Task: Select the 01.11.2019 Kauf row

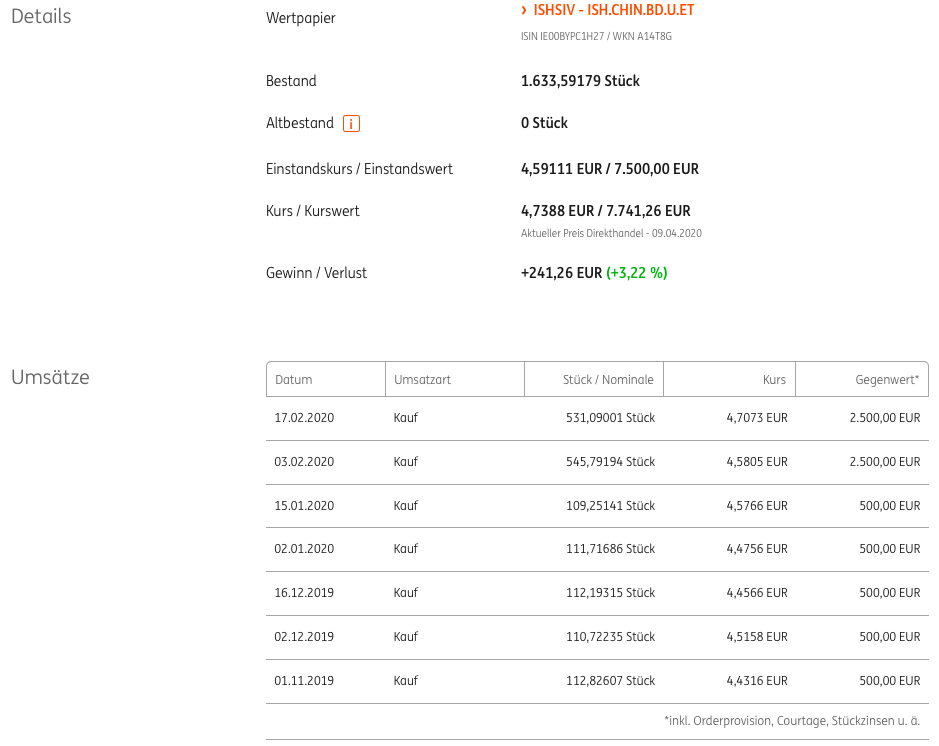Action: [x=597, y=681]
